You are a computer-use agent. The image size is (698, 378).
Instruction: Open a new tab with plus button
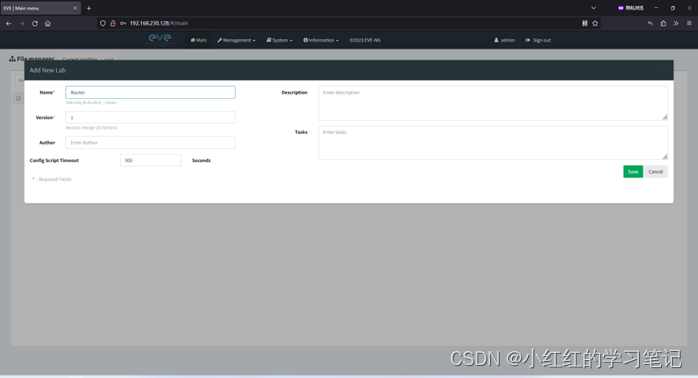click(89, 8)
